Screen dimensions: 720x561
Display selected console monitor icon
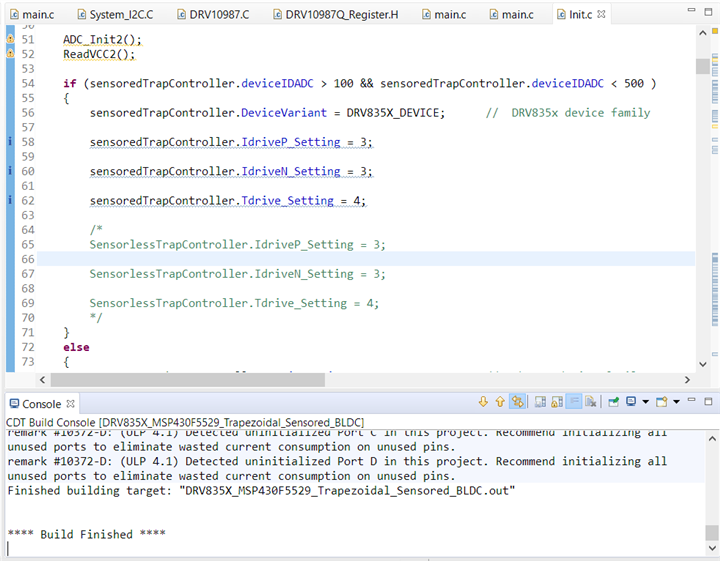(x=631, y=402)
